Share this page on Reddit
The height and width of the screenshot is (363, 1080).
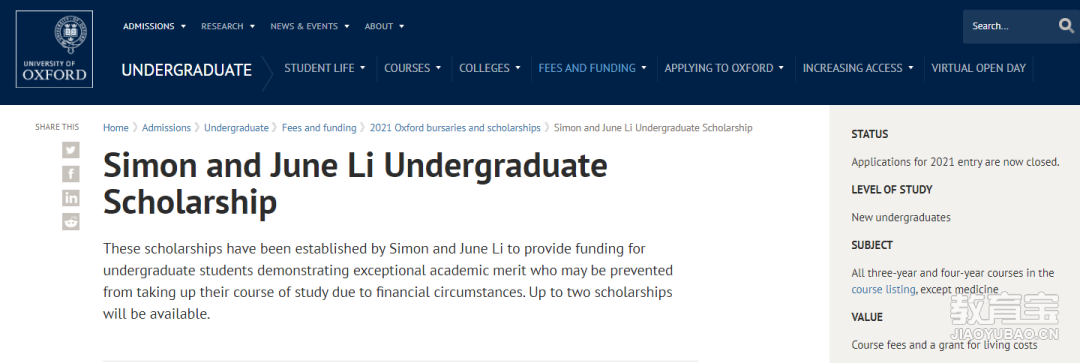point(70,222)
